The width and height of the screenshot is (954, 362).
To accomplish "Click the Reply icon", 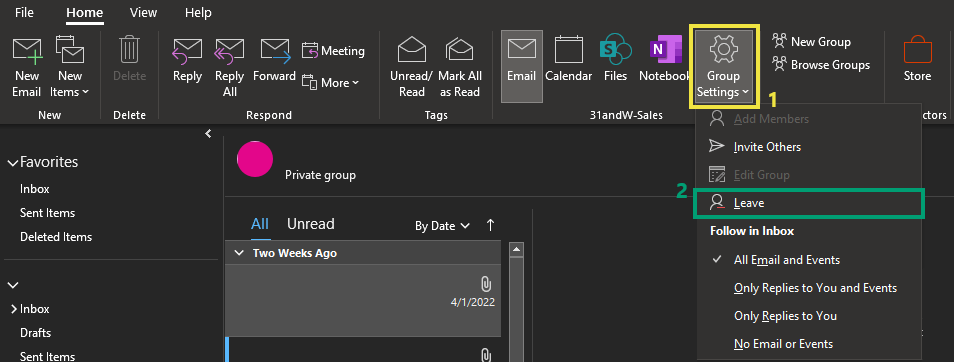I will tap(187, 52).
